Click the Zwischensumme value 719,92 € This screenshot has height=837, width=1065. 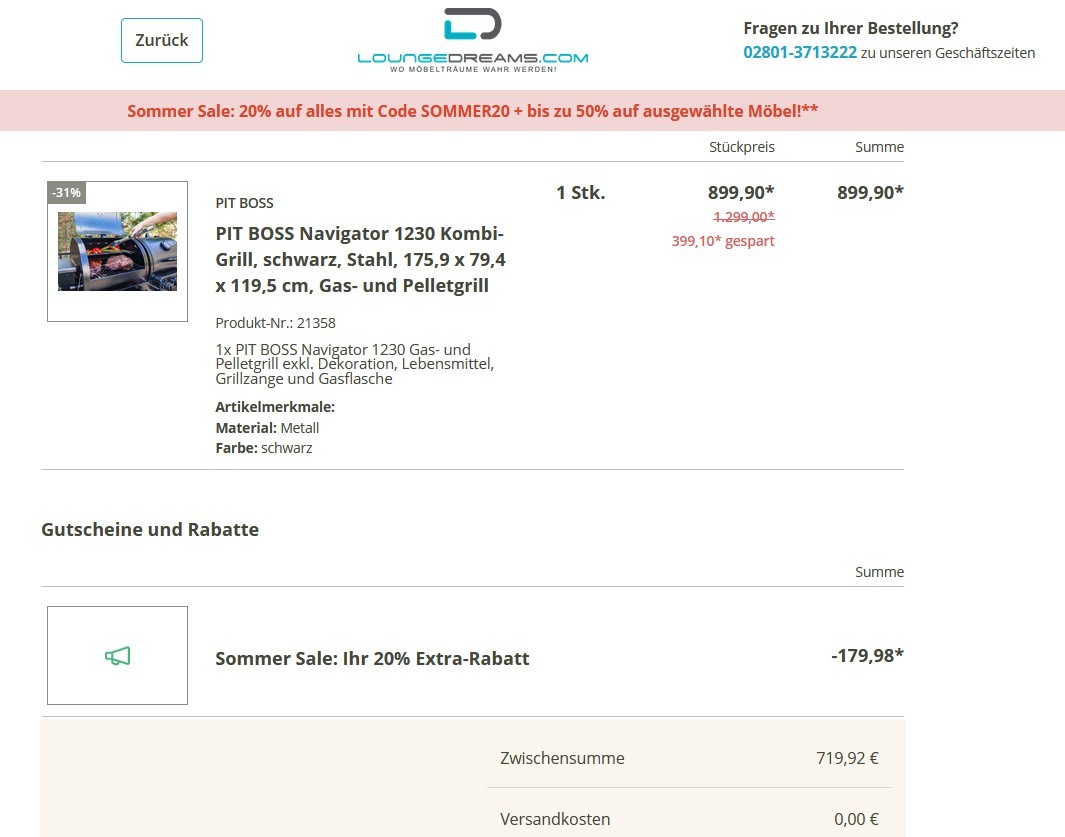[848, 758]
